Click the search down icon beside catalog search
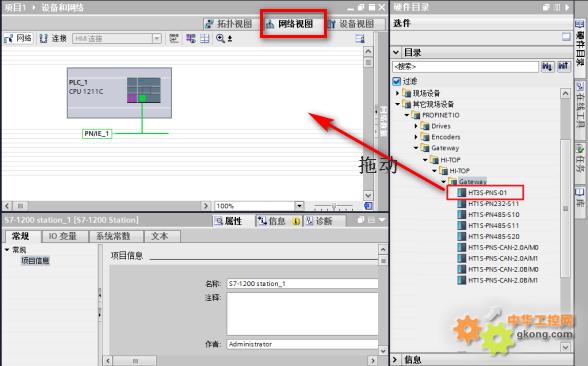 click(547, 67)
